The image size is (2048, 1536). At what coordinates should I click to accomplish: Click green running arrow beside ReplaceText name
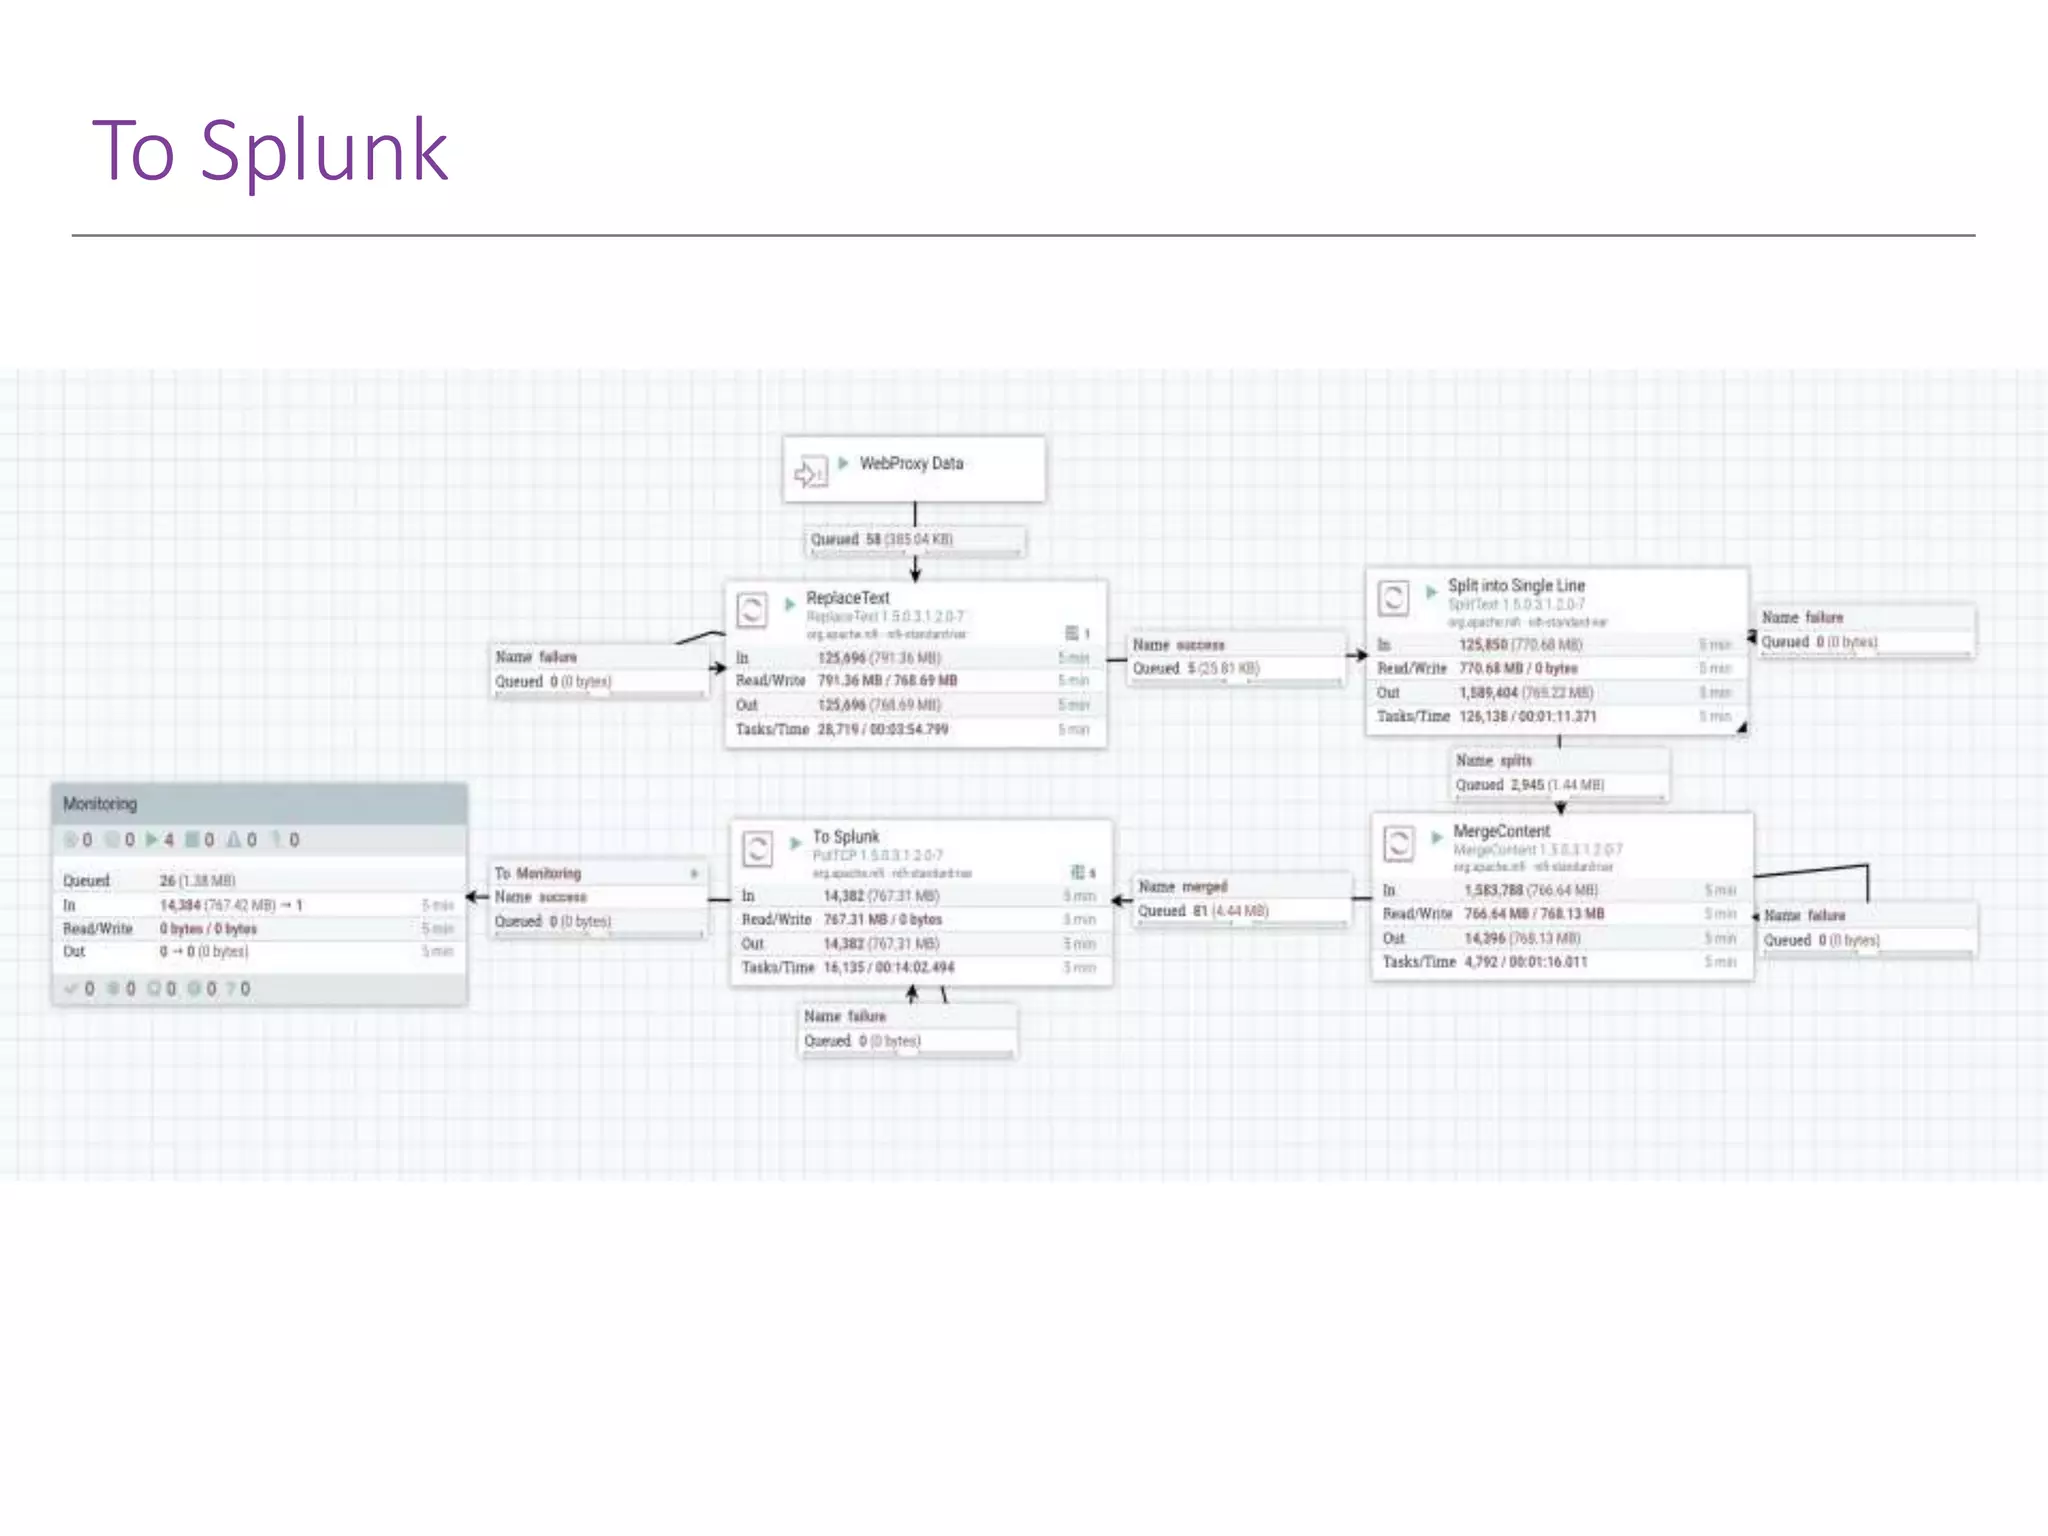tap(789, 604)
